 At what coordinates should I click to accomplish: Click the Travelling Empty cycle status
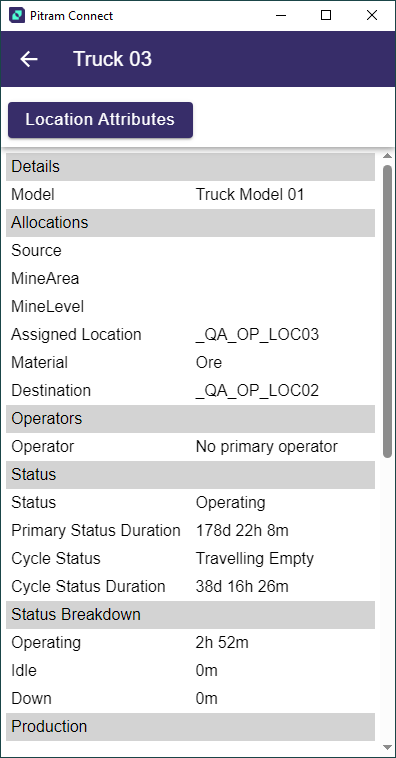(x=255, y=559)
